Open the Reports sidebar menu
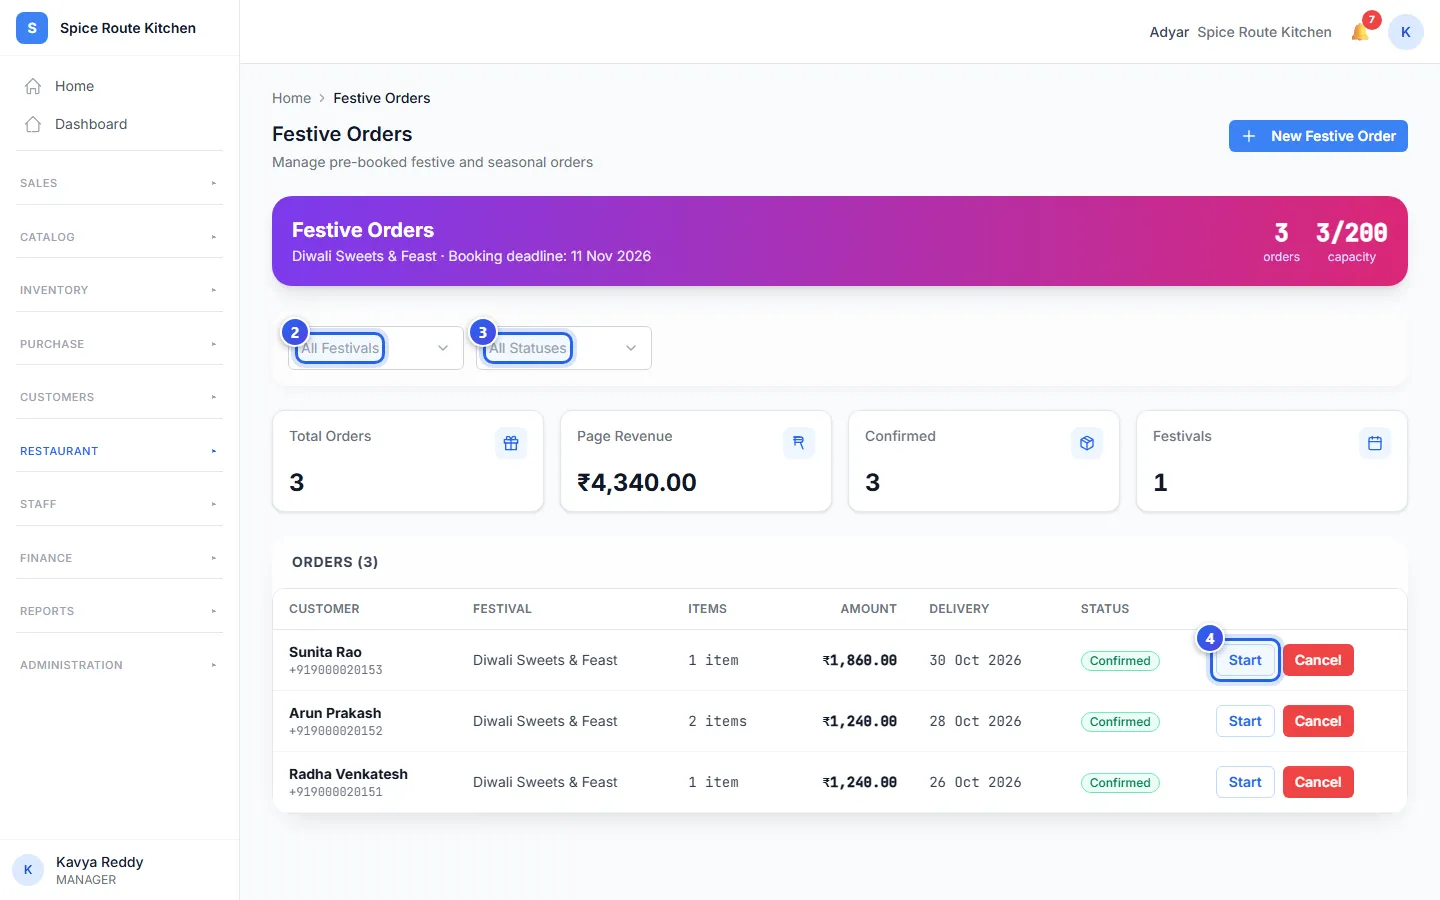Viewport: 1440px width, 900px height. (120, 611)
